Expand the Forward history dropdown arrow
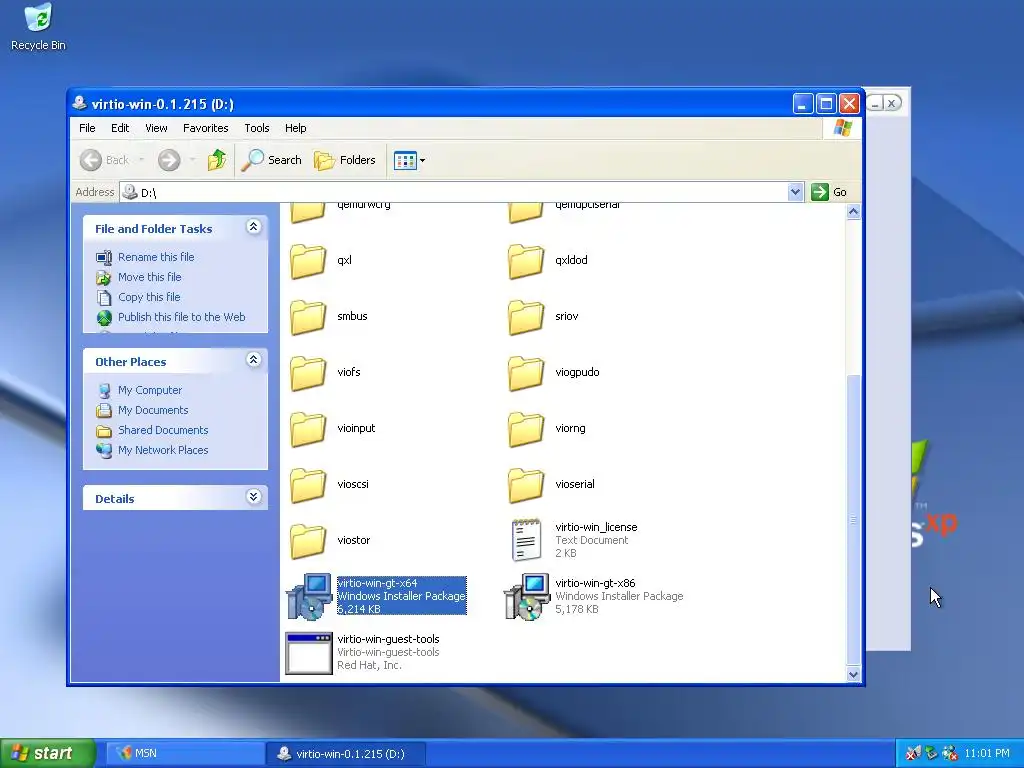1024x768 pixels. (x=192, y=160)
